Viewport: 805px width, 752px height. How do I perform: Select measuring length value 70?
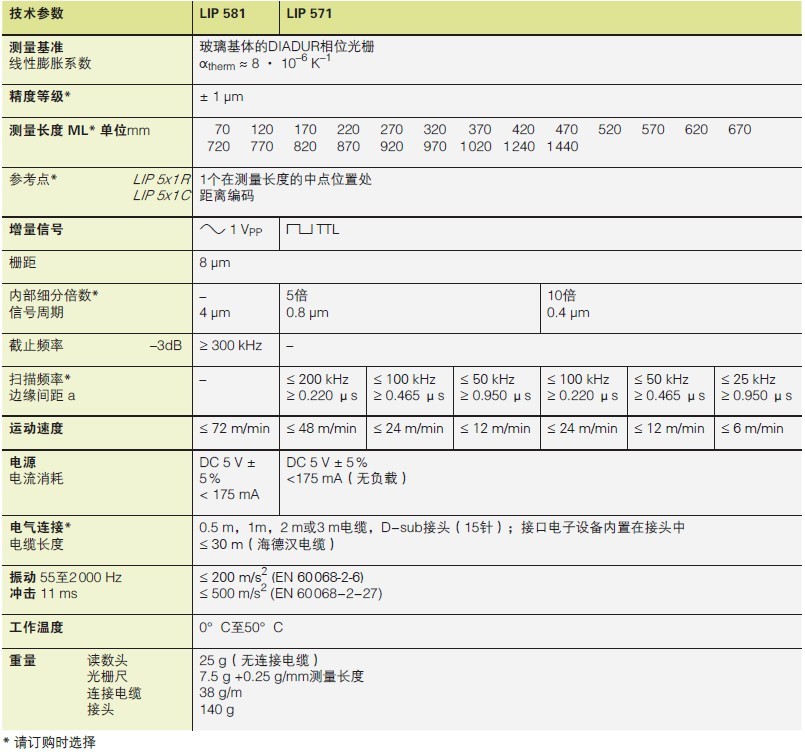(222, 129)
